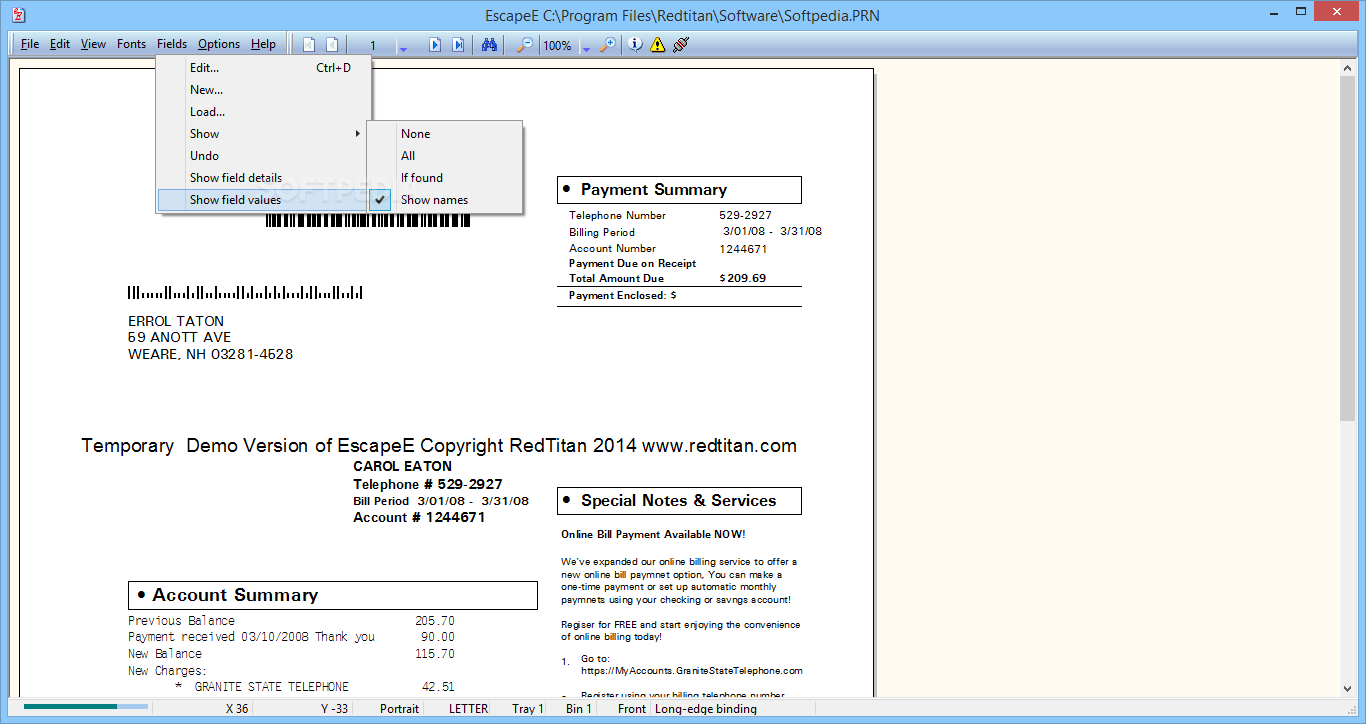This screenshot has width=1366, height=724.
Task: Click the MyAccounts.GraniteStateTelephone.com URL
Action: (692, 671)
